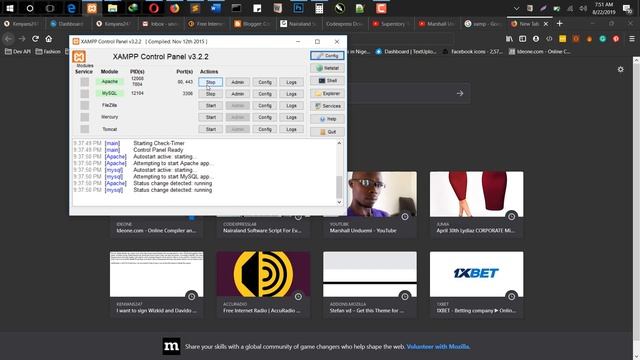Toggle the FileZilla service checkbox
640x360 pixels.
pyautogui.click(x=84, y=105)
